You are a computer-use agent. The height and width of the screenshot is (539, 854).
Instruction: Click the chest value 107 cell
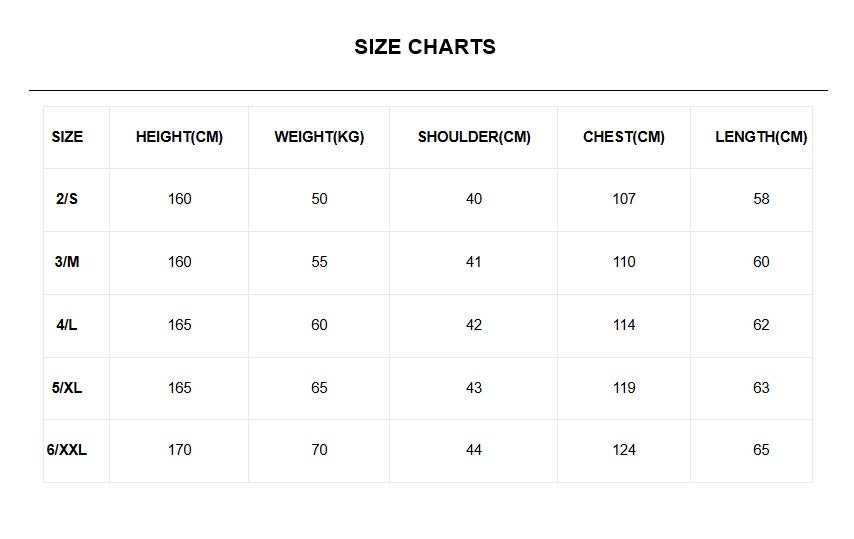[624, 199]
